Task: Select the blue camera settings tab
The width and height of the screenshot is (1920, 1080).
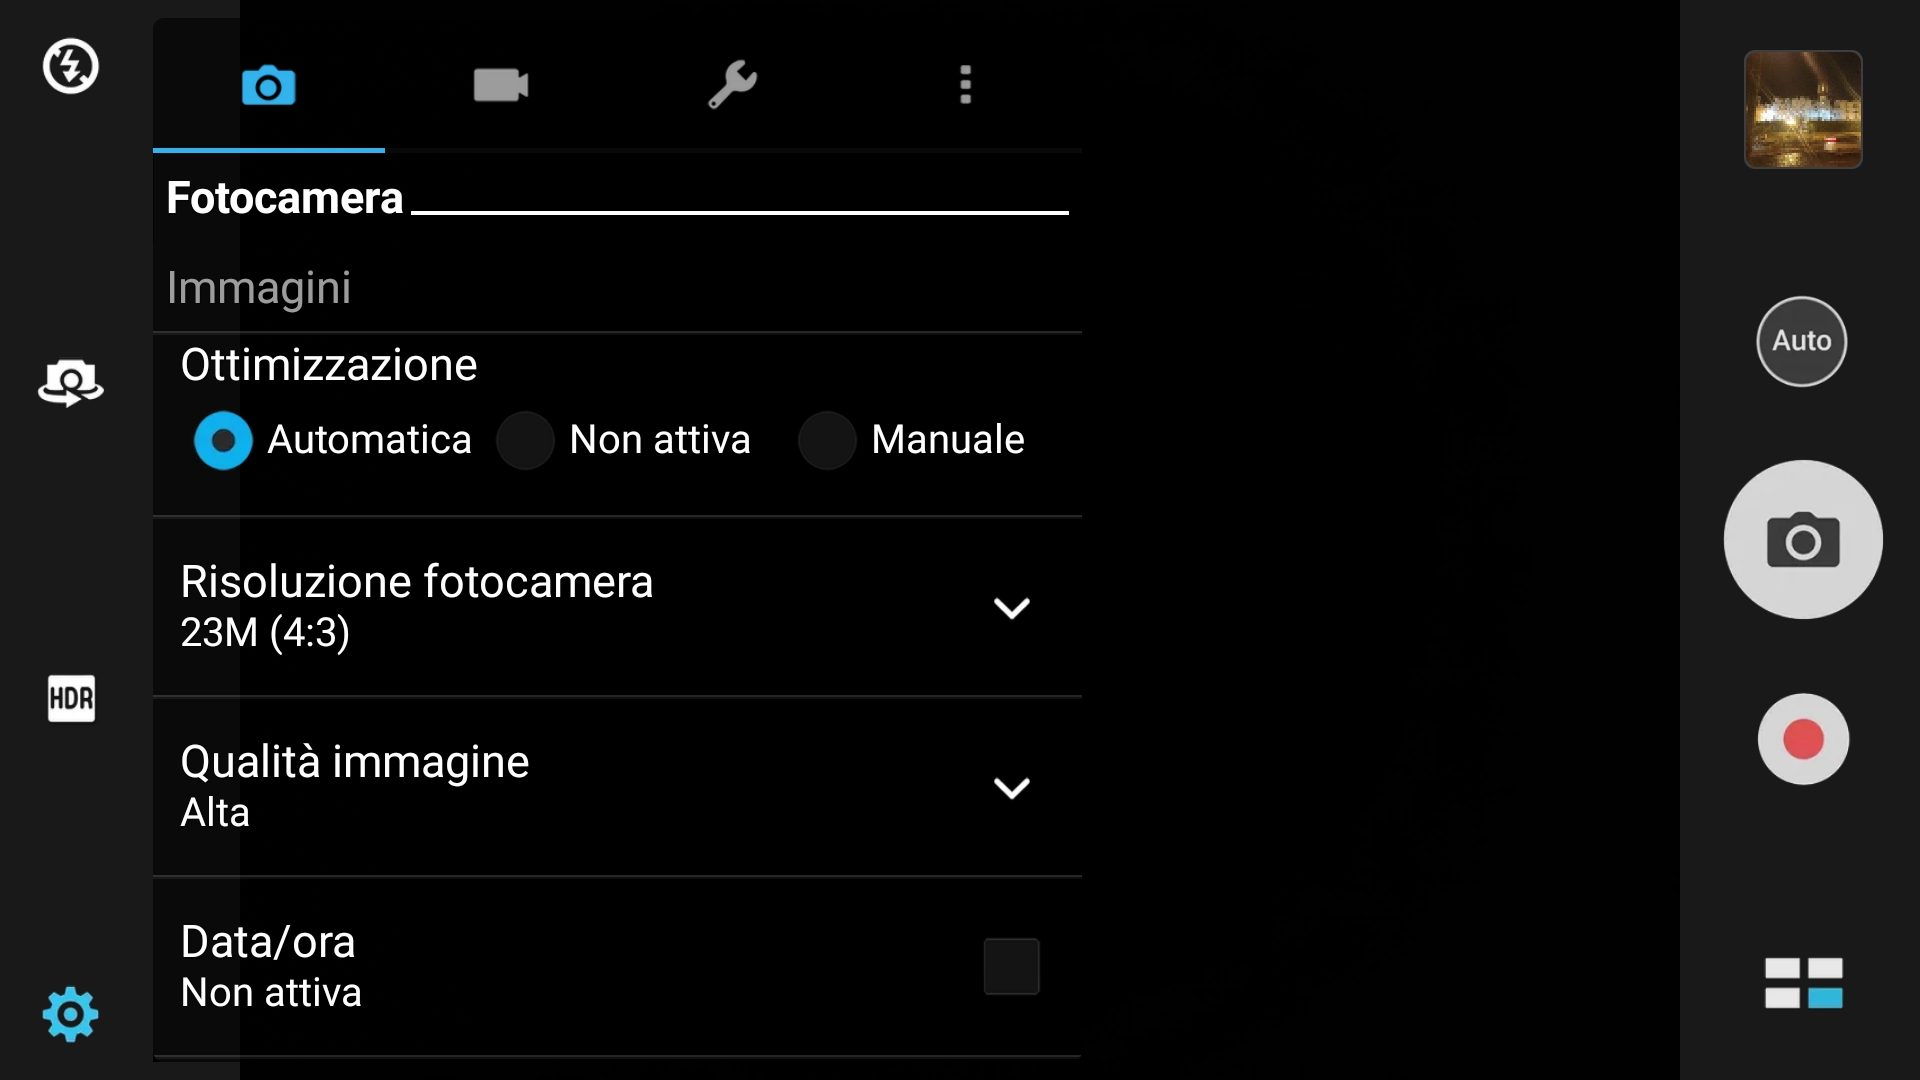Action: pyautogui.click(x=269, y=85)
